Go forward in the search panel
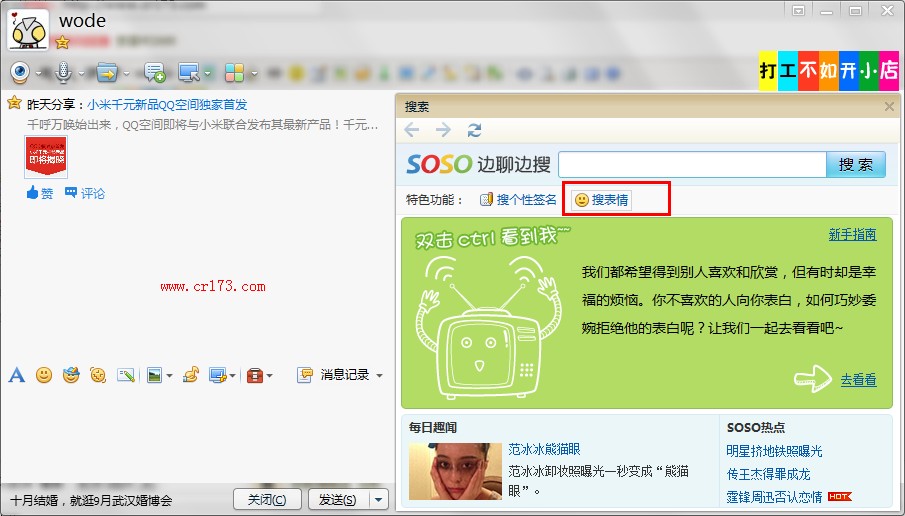Screen dimensions: 905x516 443,130
